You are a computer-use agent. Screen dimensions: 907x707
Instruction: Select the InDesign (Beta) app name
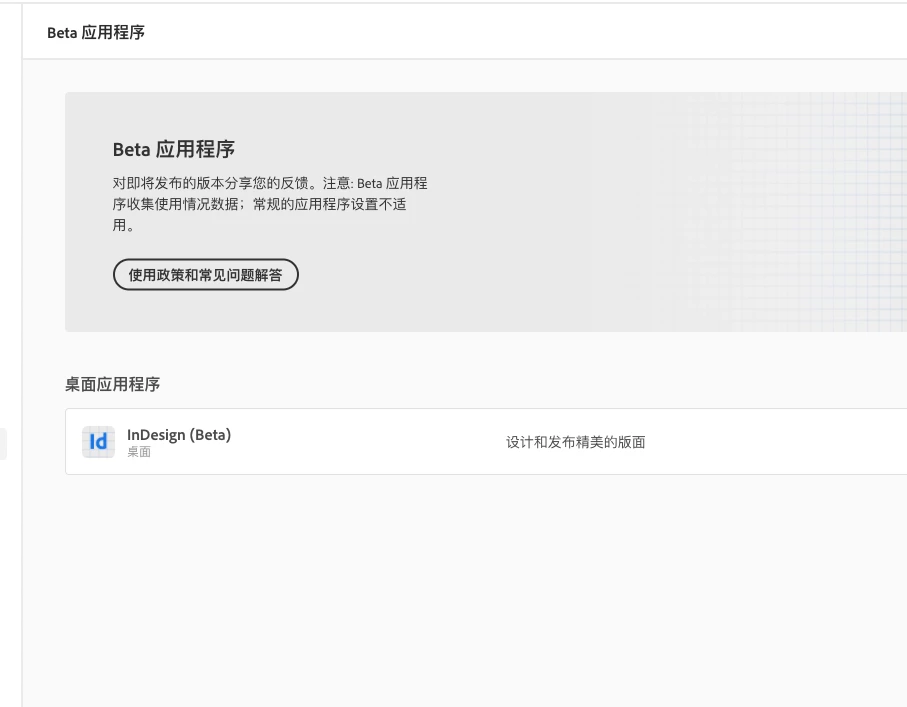[179, 435]
